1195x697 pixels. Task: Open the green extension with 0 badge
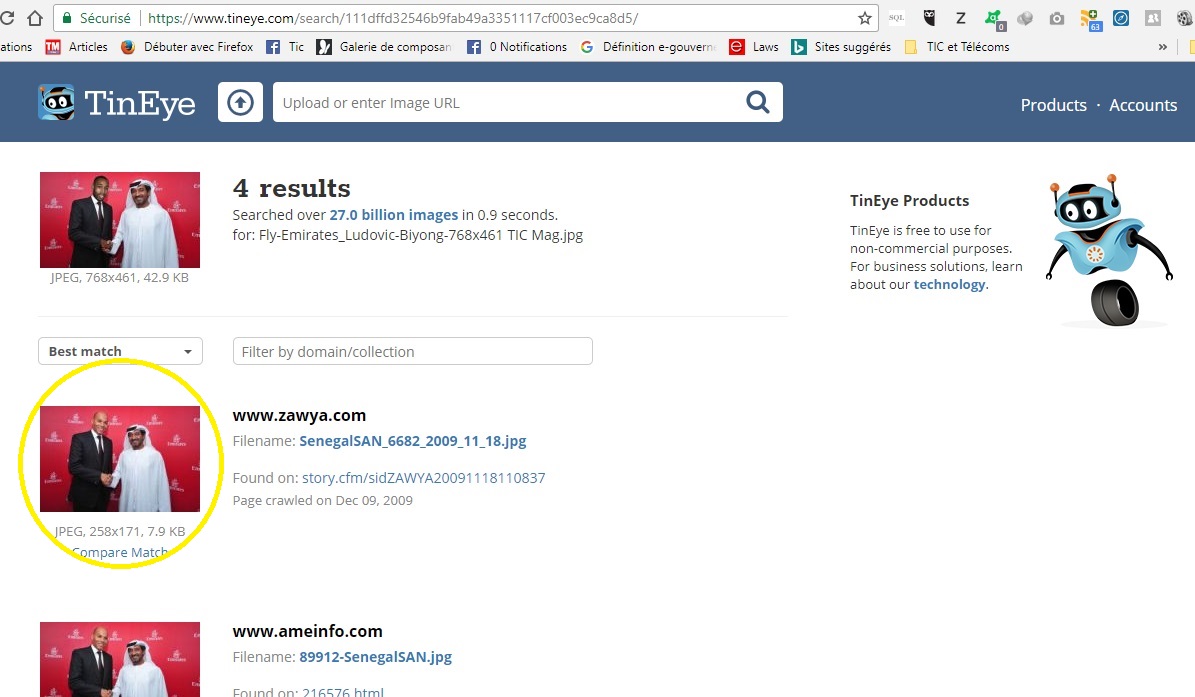point(994,20)
